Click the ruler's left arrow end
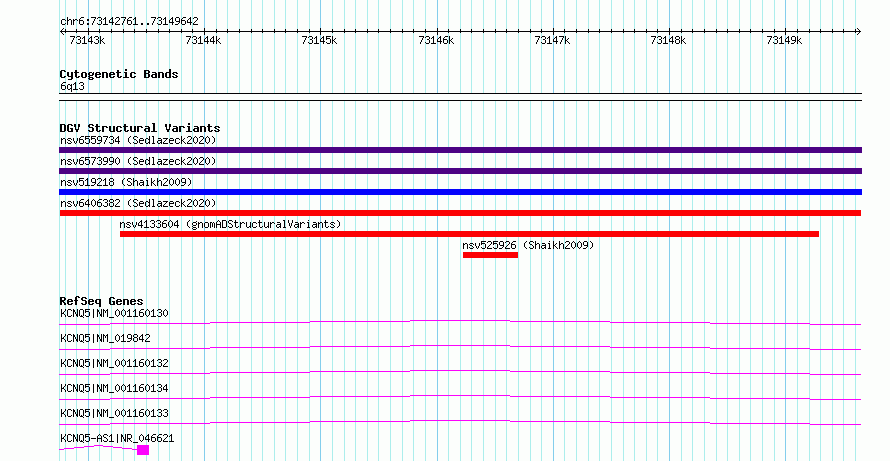 click(62, 32)
